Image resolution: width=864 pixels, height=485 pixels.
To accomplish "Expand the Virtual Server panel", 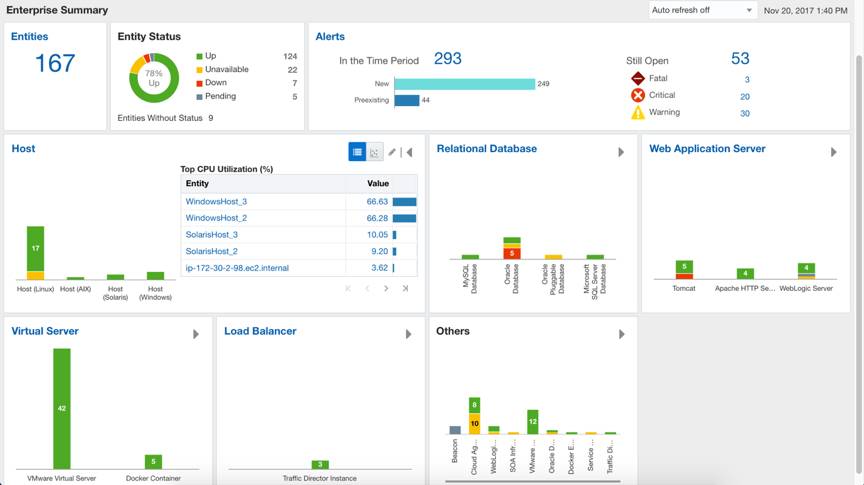I will [x=196, y=334].
